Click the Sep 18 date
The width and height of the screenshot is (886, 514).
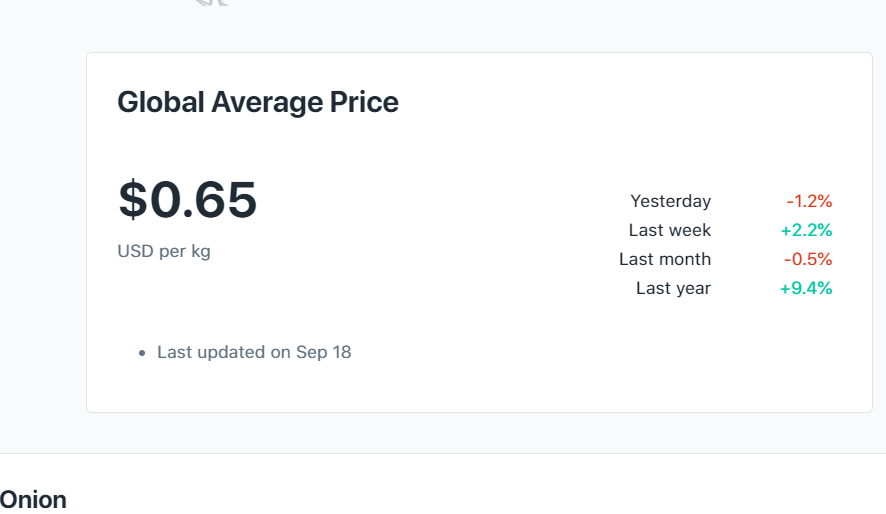[x=324, y=352]
